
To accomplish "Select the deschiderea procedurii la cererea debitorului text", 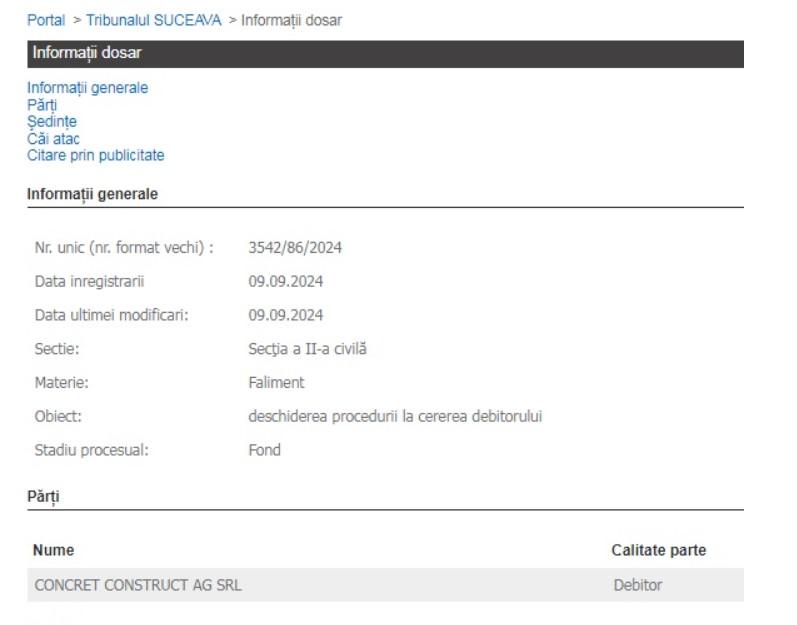I will tap(395, 416).
